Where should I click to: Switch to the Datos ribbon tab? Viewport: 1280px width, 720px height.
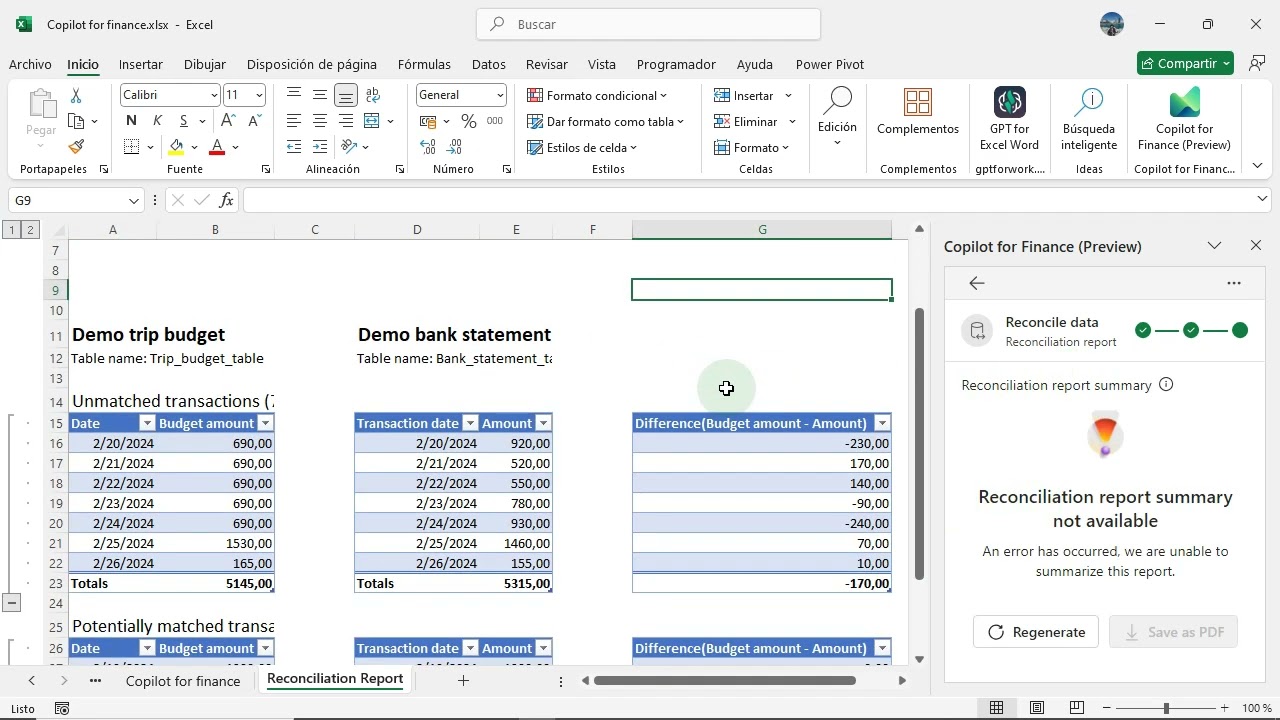tap(489, 64)
